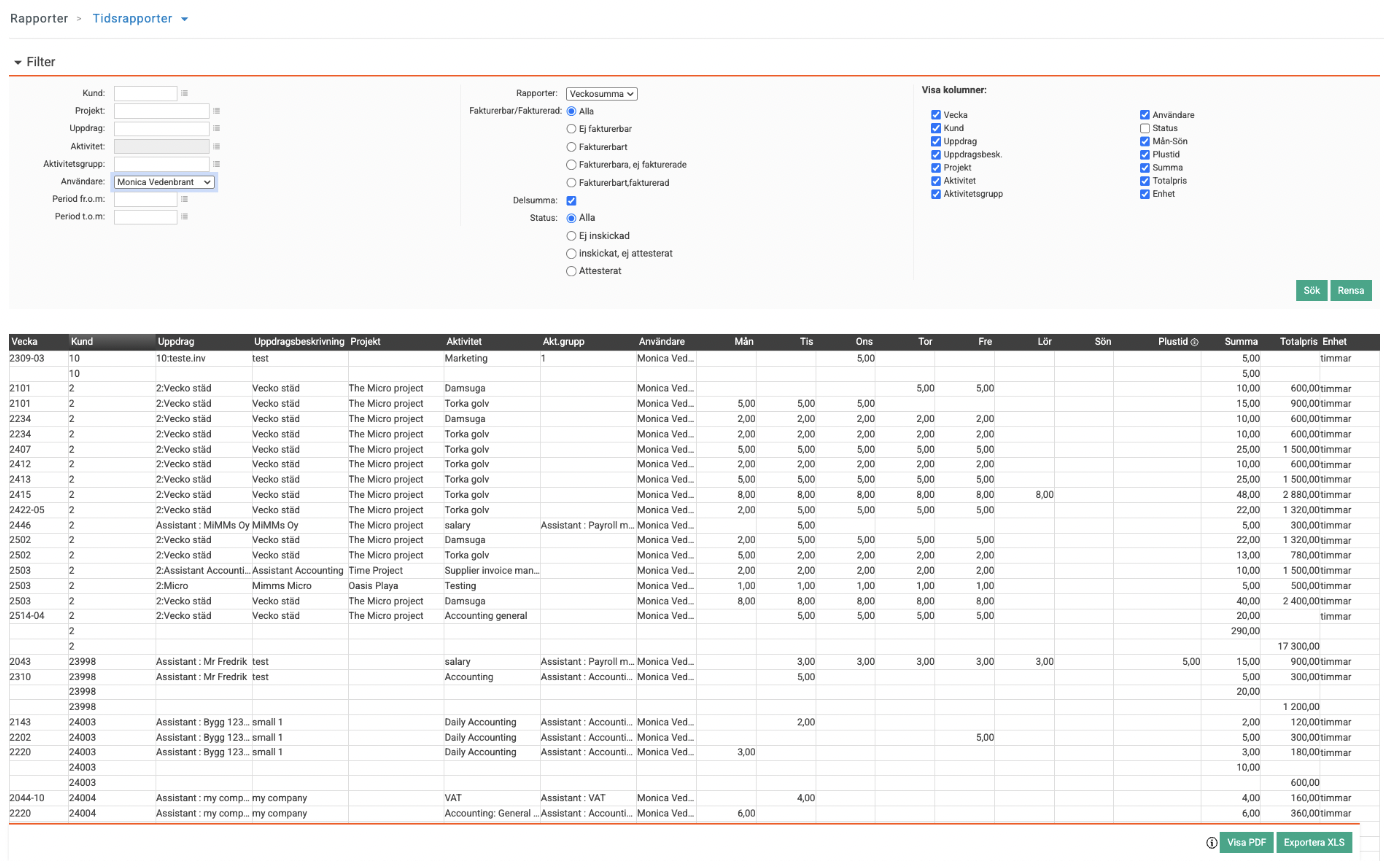Click info icon beside Visa PDF
Image resolution: width=1384 pixels, height=868 pixels.
1211,843
